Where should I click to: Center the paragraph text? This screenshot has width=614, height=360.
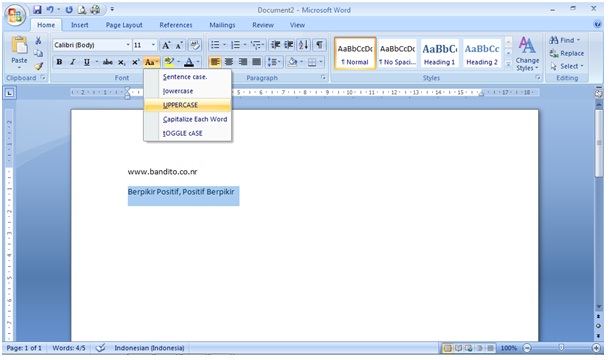(x=229, y=62)
